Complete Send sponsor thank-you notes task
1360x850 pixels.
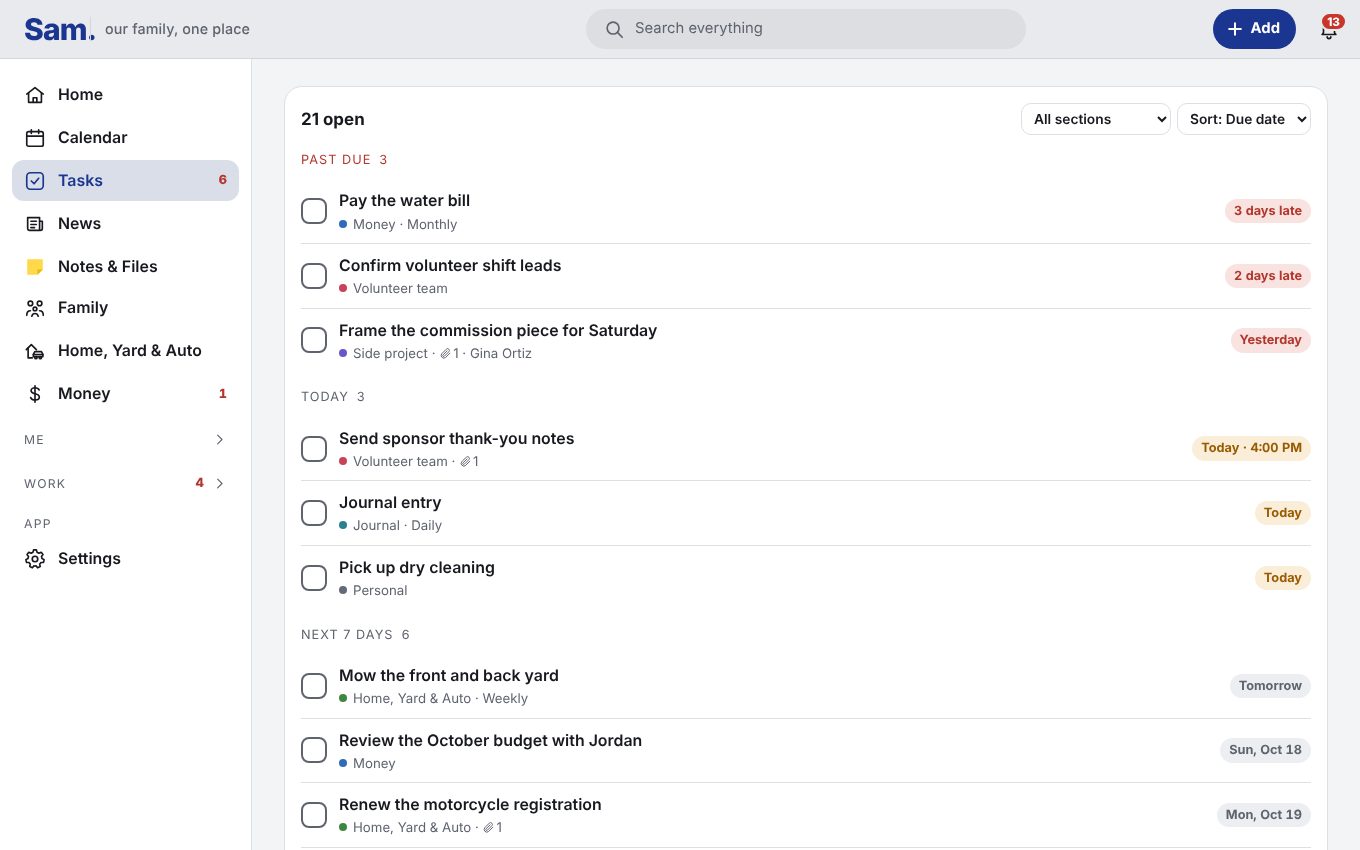pyautogui.click(x=314, y=449)
